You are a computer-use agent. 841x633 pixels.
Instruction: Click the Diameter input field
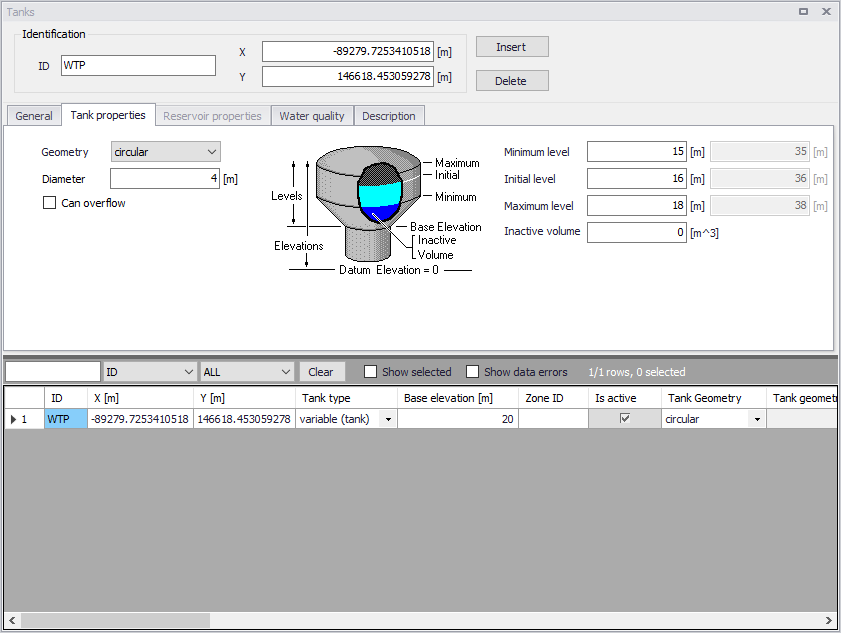165,178
